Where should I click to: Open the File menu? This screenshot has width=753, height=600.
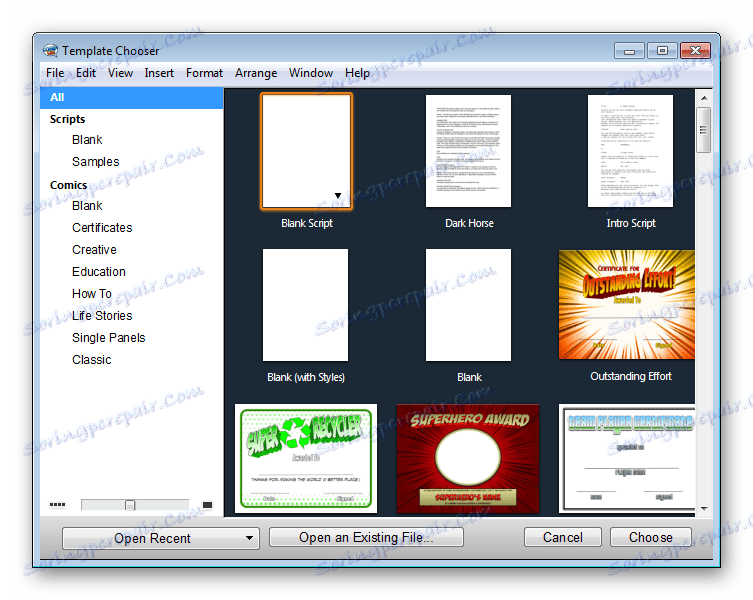point(55,73)
